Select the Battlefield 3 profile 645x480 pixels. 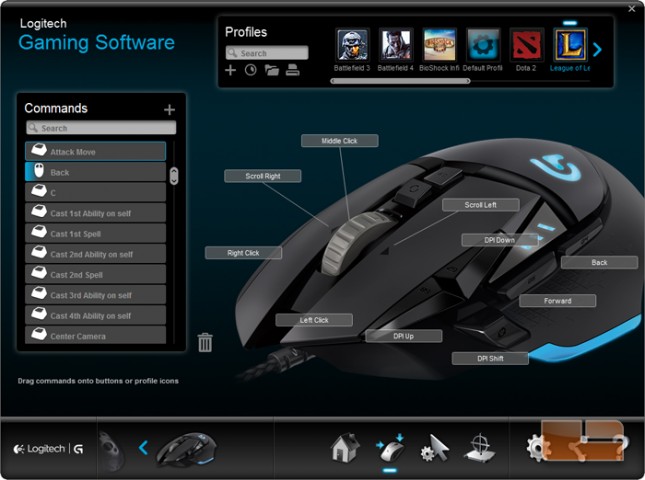pos(352,45)
